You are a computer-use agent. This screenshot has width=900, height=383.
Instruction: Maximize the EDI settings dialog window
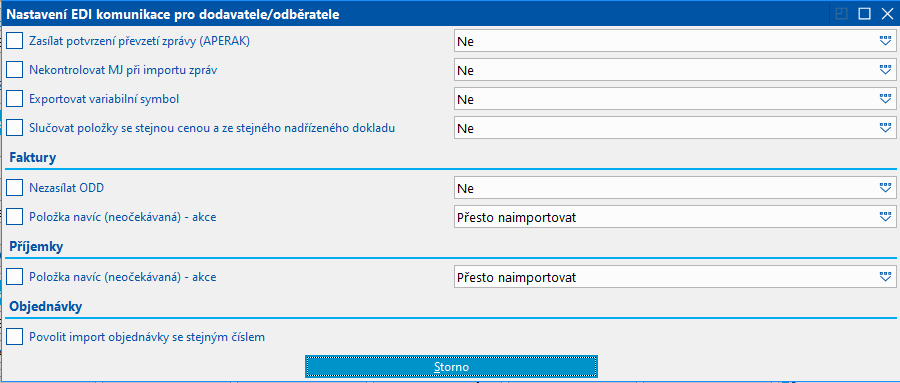[x=864, y=14]
